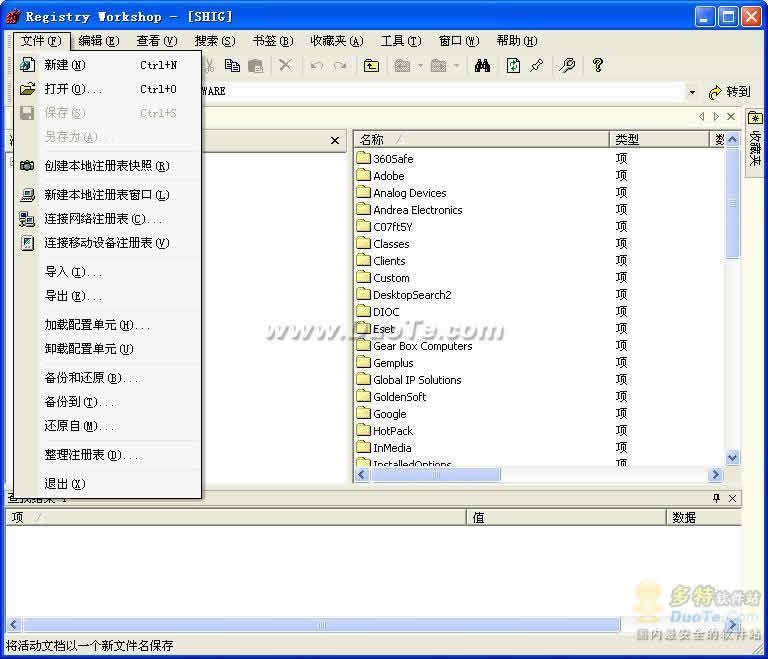Click the 转到 Go button
The width and height of the screenshot is (768, 659).
(729, 92)
